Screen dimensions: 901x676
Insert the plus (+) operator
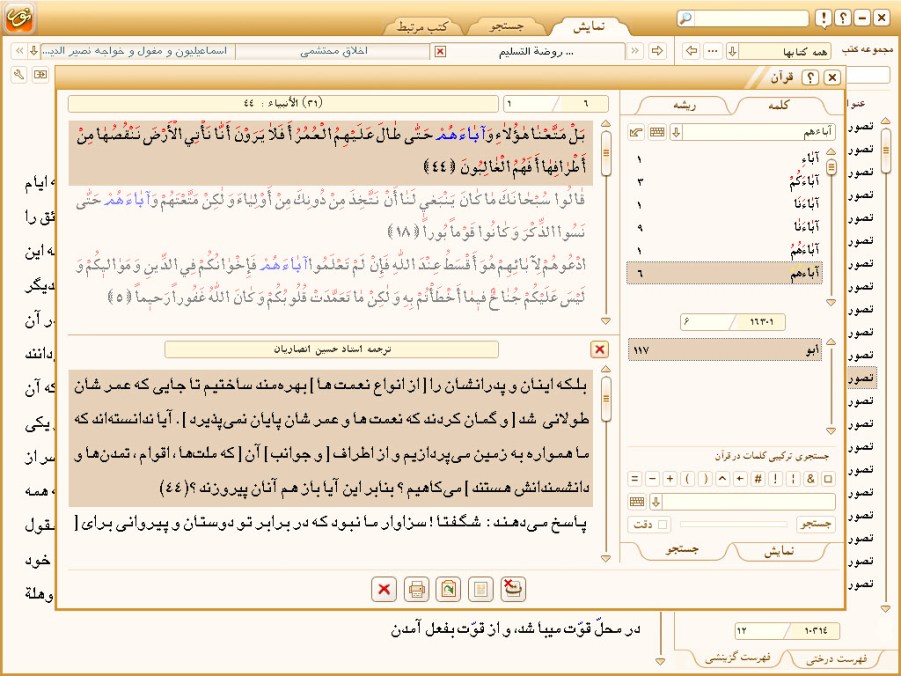[x=670, y=478]
